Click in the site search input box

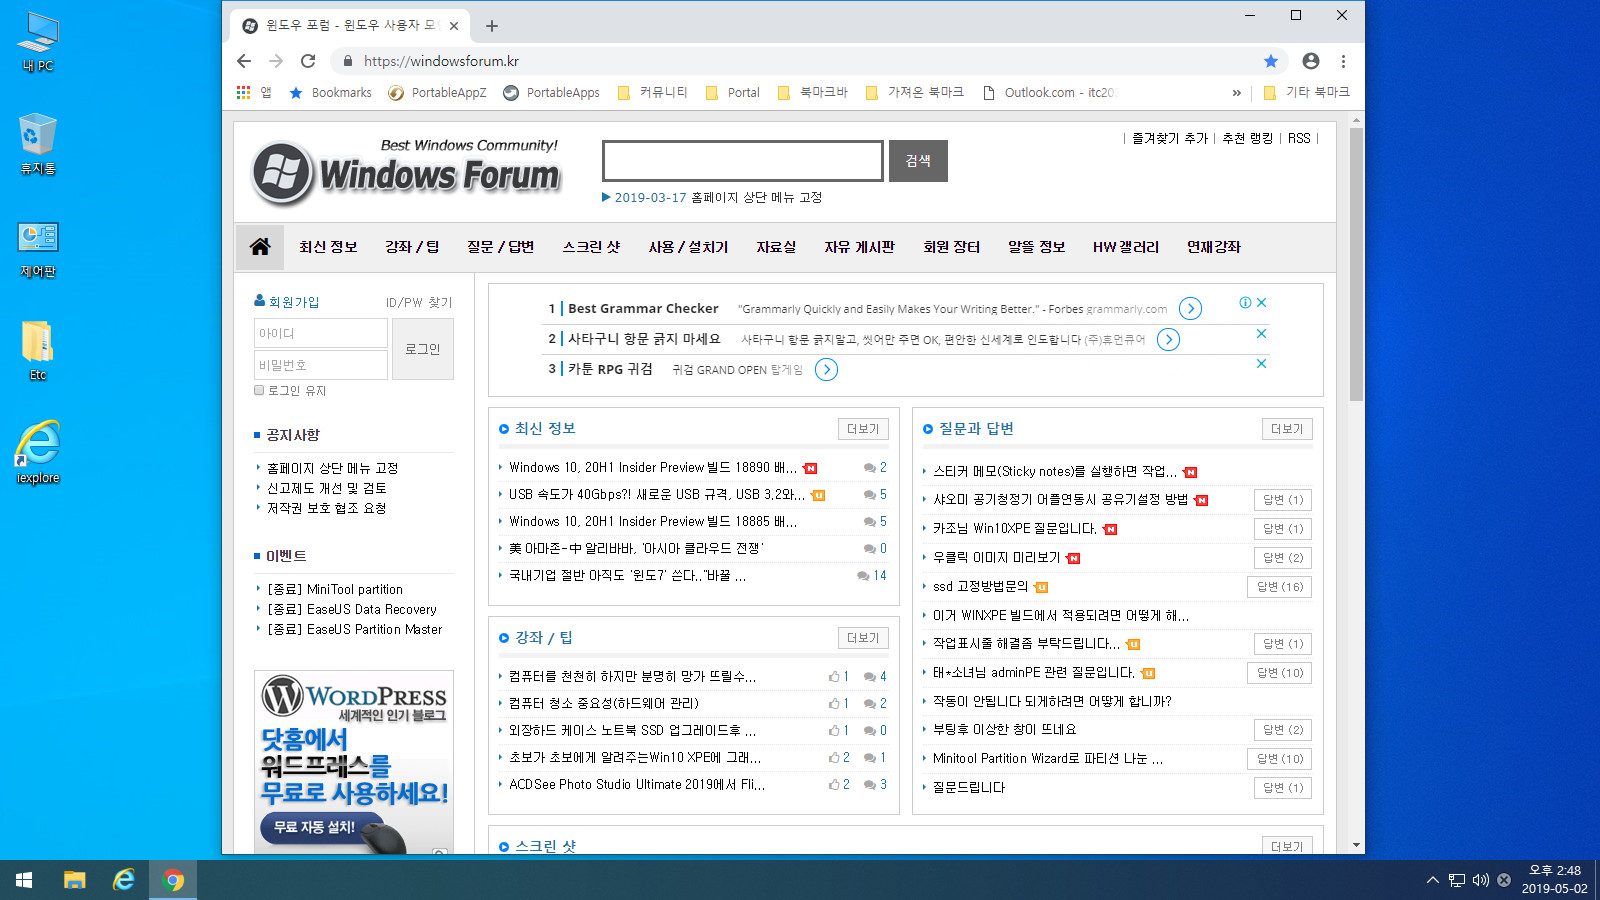click(743, 161)
